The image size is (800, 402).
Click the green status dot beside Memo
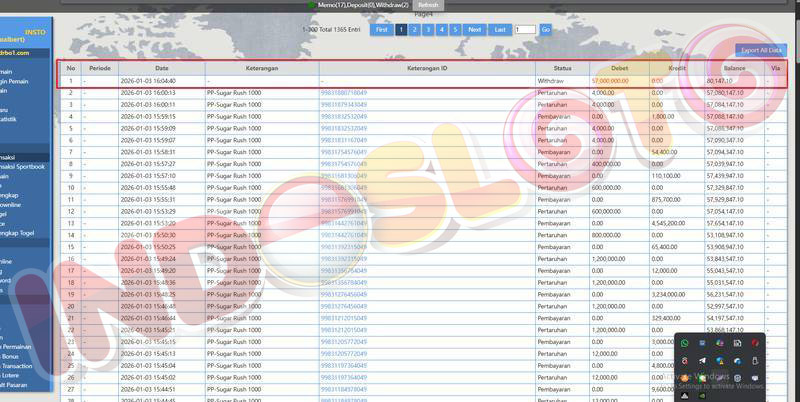pyautogui.click(x=310, y=5)
